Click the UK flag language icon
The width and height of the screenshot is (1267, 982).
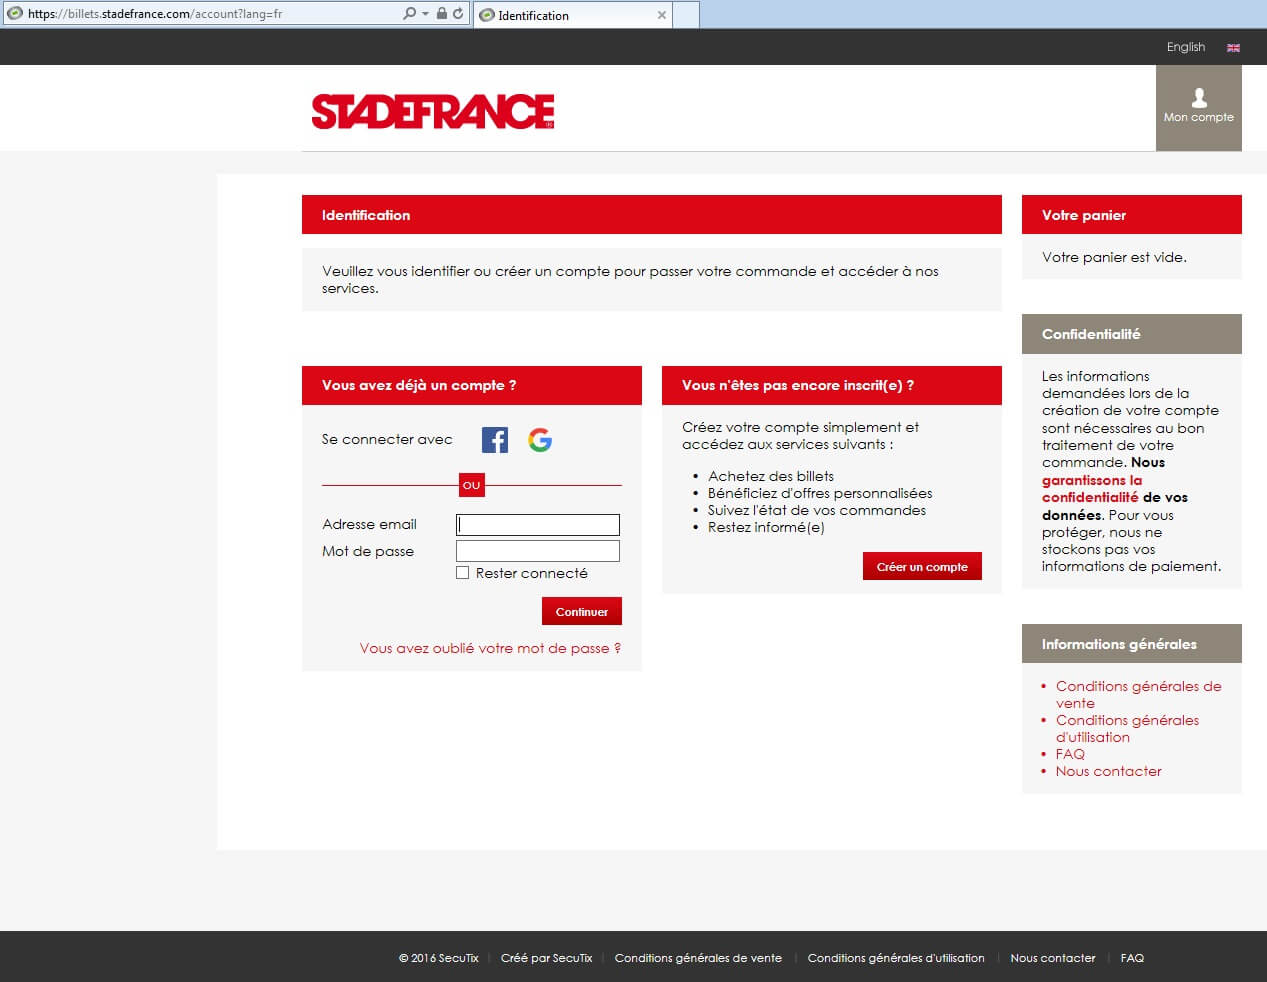click(x=1234, y=48)
